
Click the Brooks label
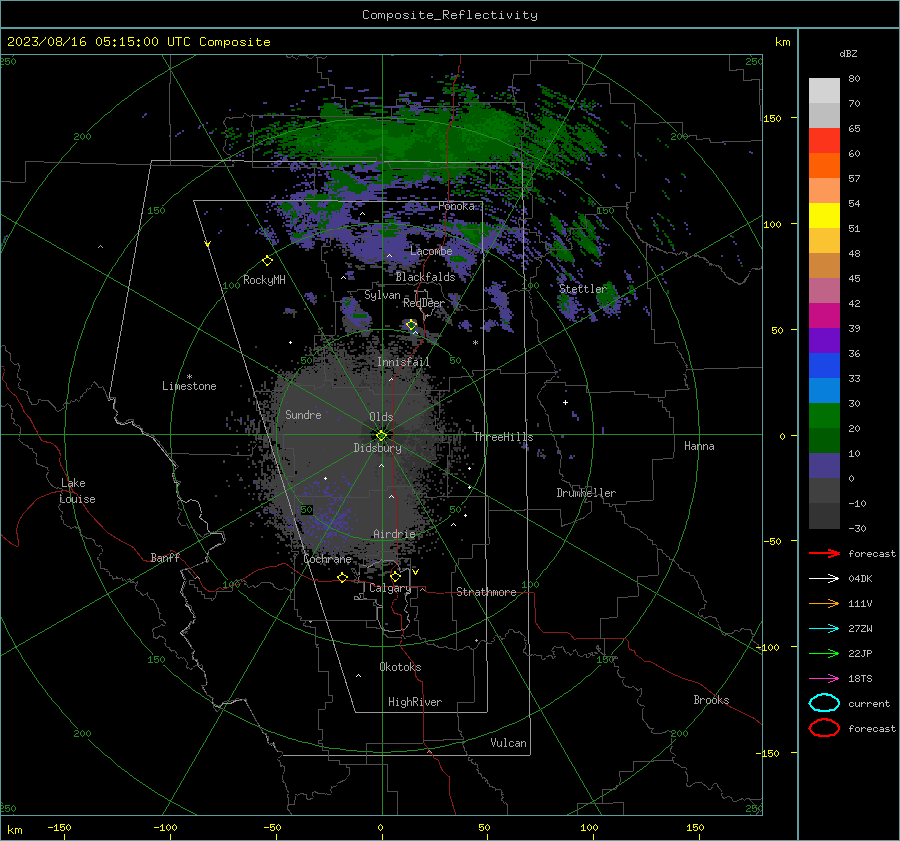711,700
